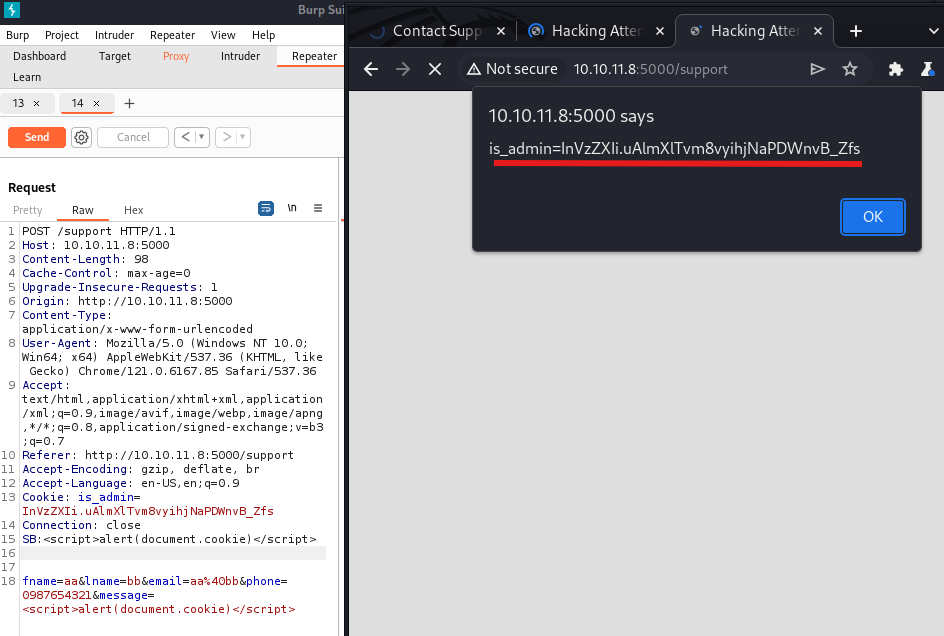Add a new Repeater tab with plus
Viewport: 944px width, 636px height.
(x=129, y=104)
